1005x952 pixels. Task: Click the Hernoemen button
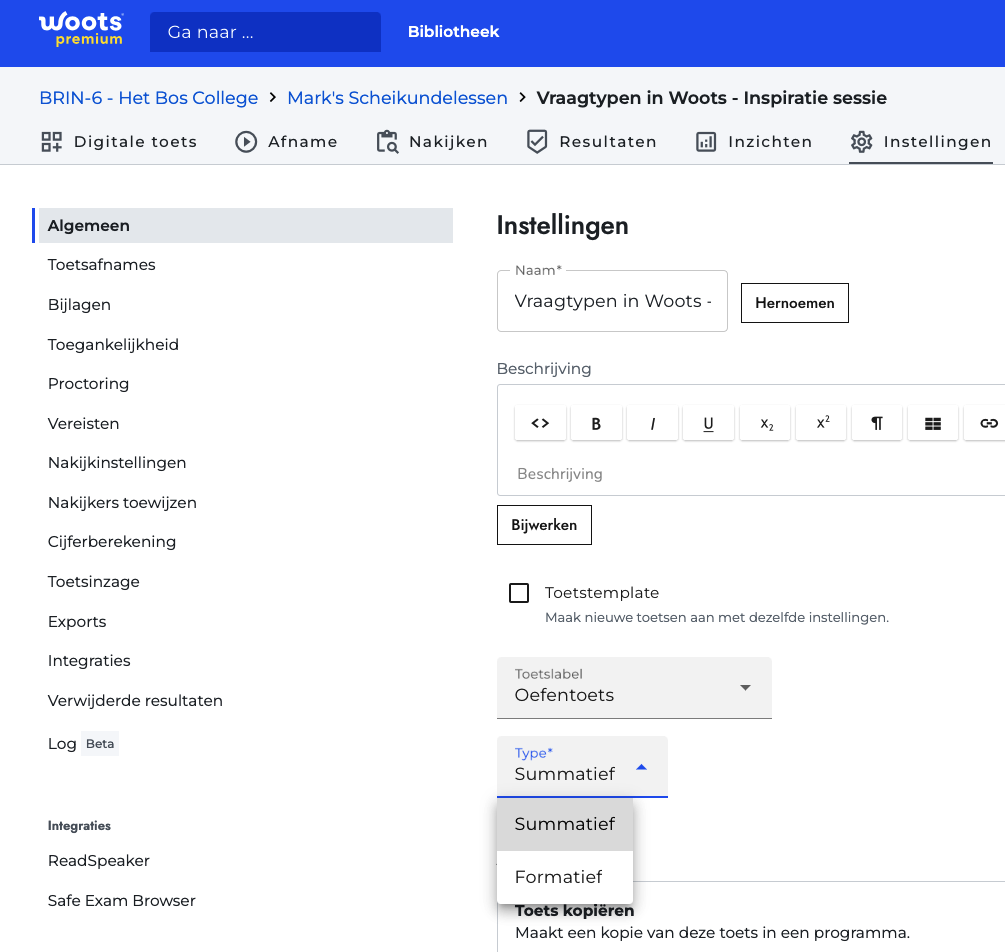coord(794,303)
